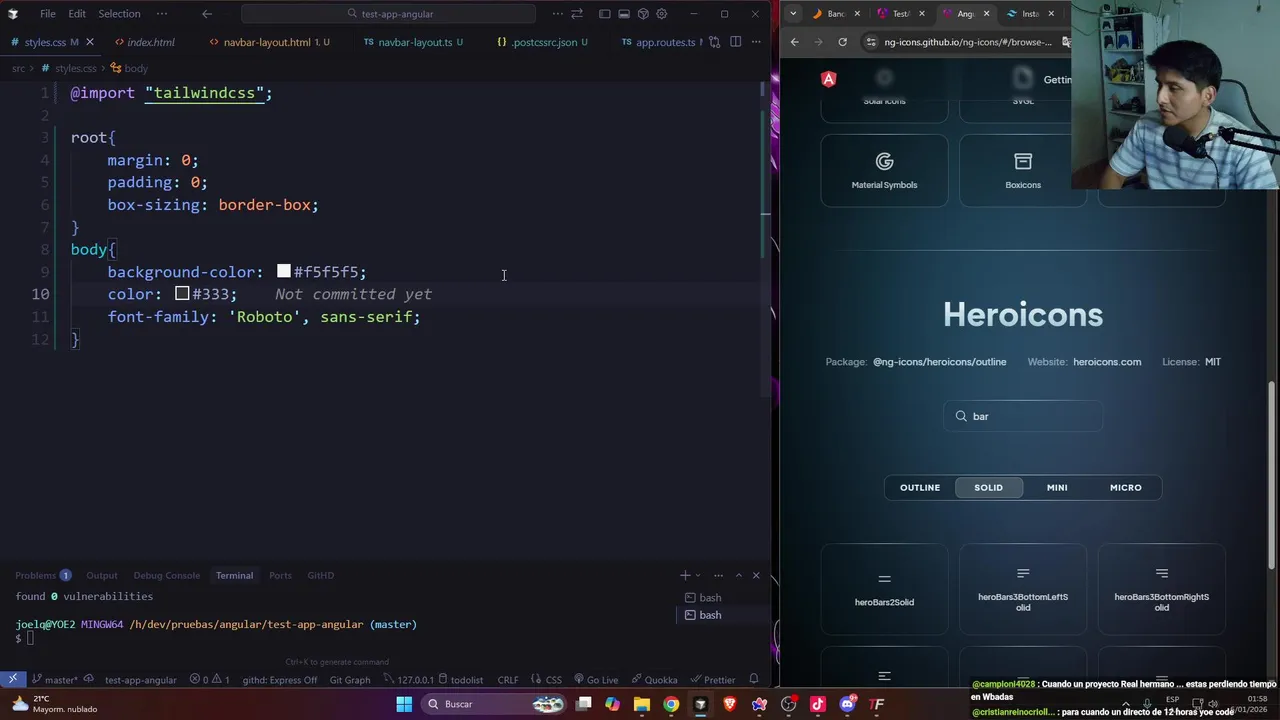Open the .postcssrc.json editor tab
This screenshot has width=1280, height=720.
click(545, 42)
